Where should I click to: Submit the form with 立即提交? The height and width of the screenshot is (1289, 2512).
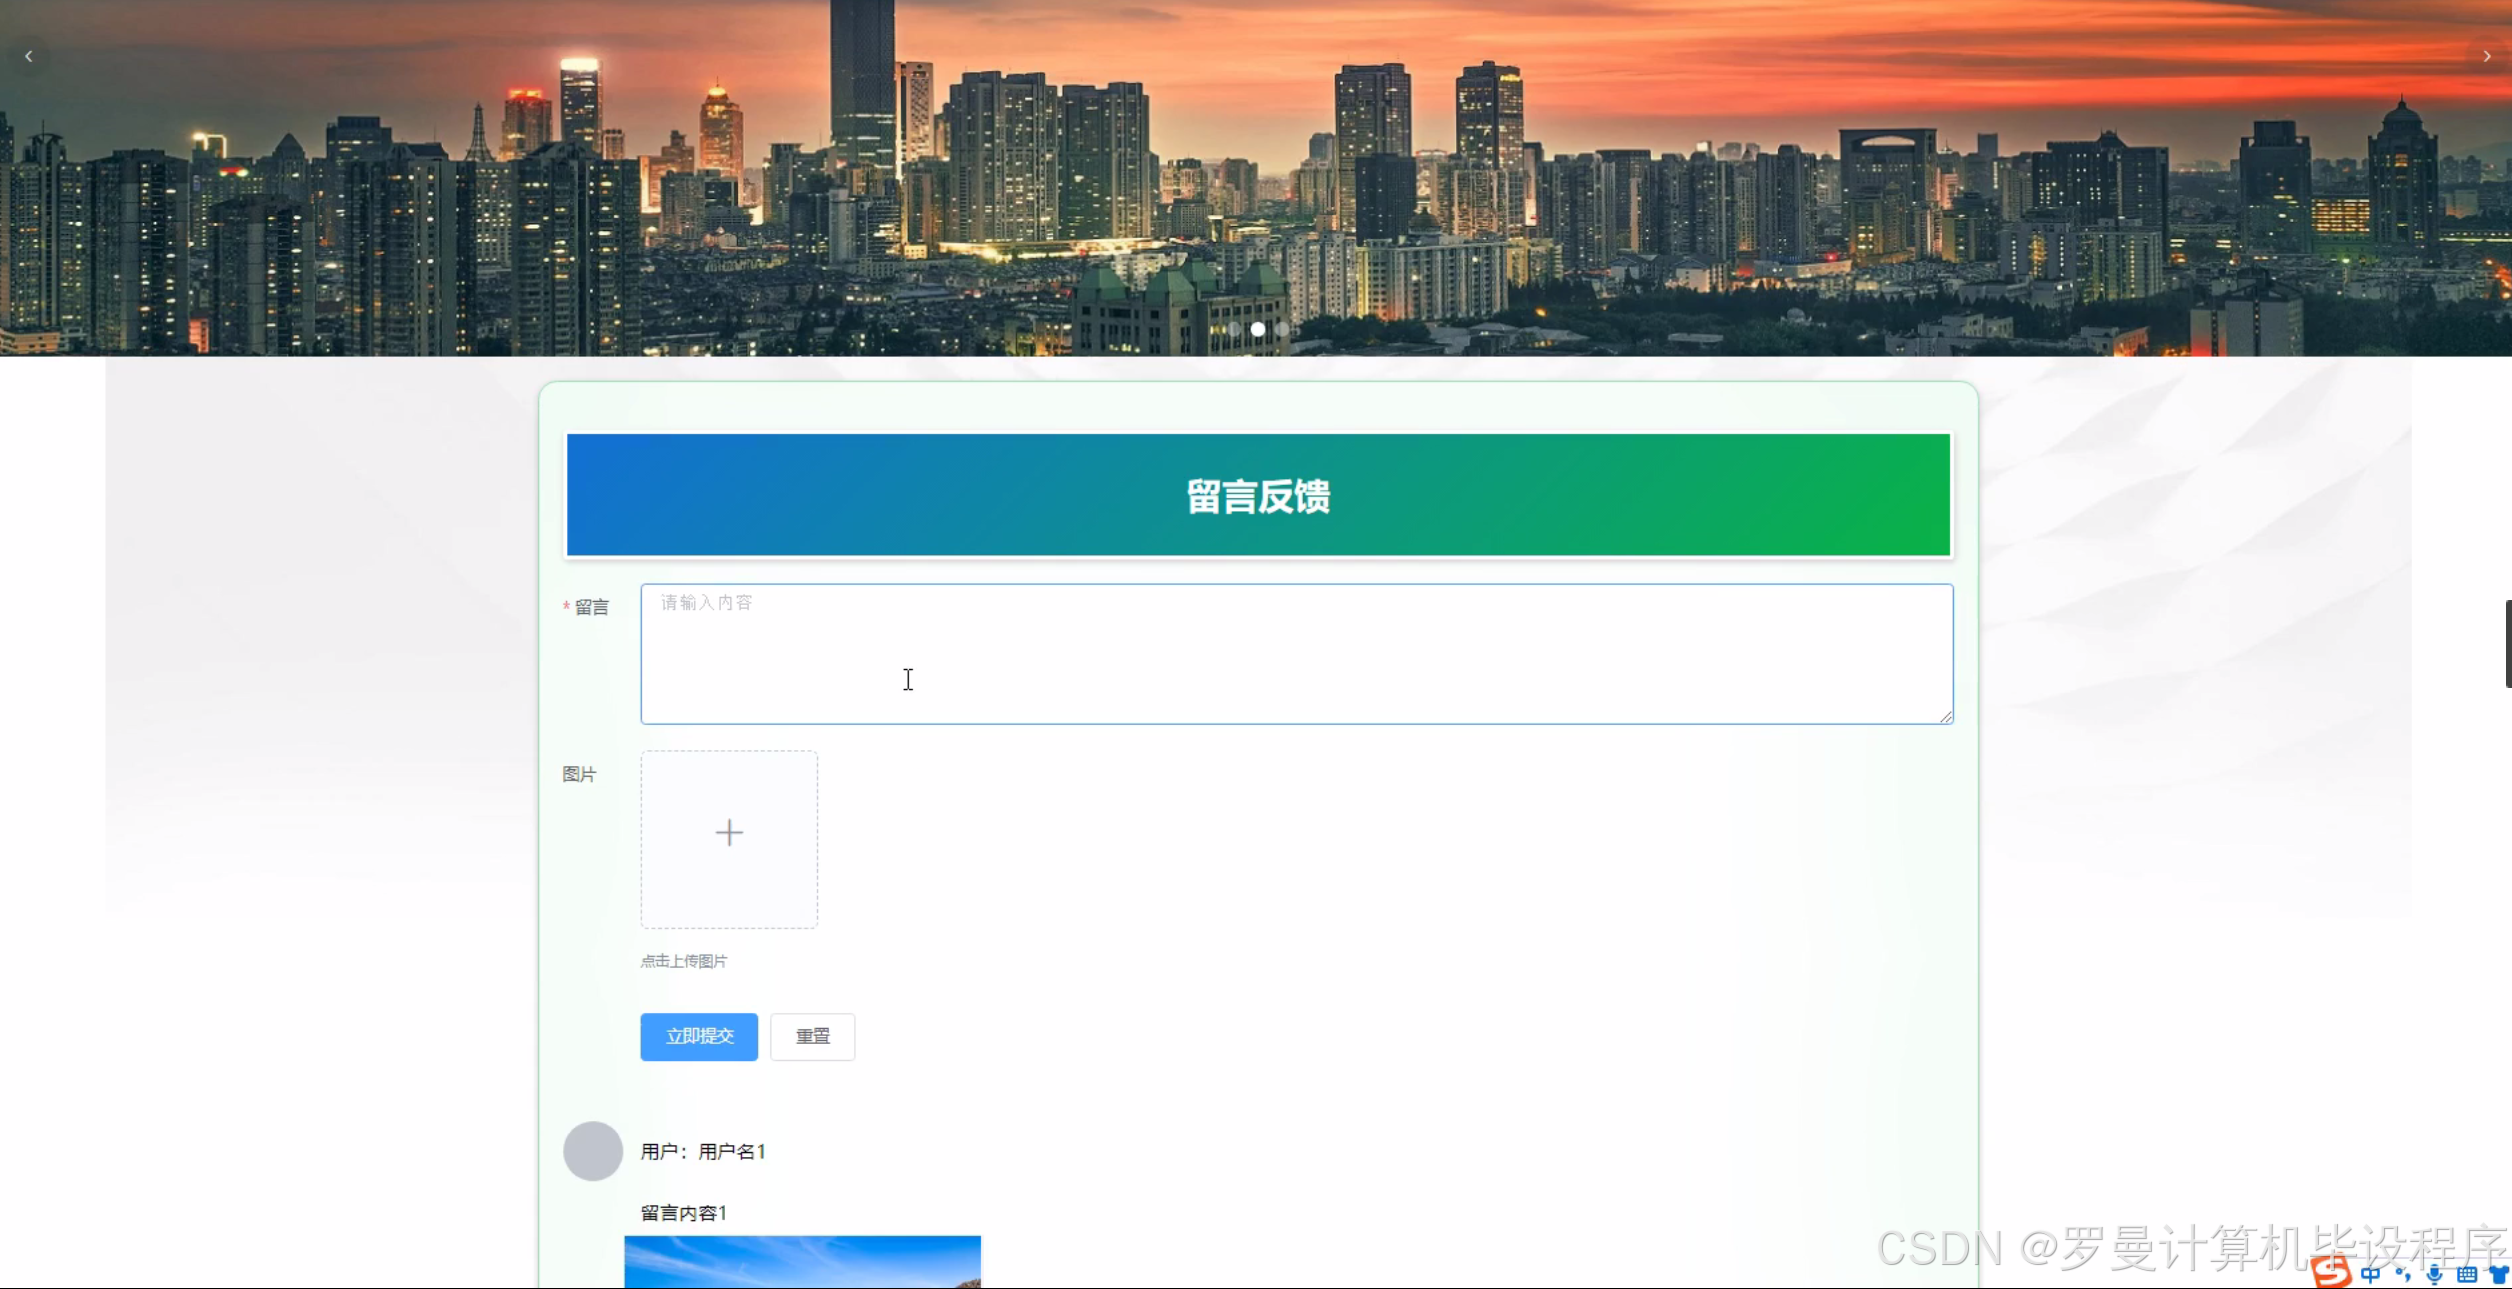[x=699, y=1036]
